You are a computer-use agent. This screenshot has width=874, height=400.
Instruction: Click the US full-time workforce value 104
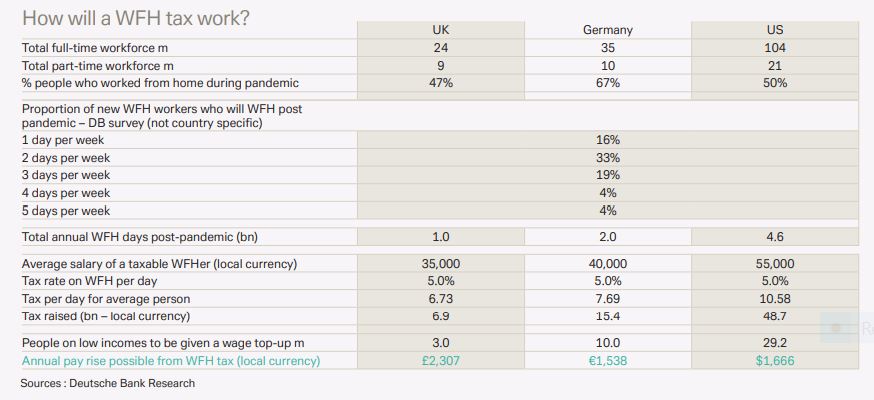click(774, 48)
